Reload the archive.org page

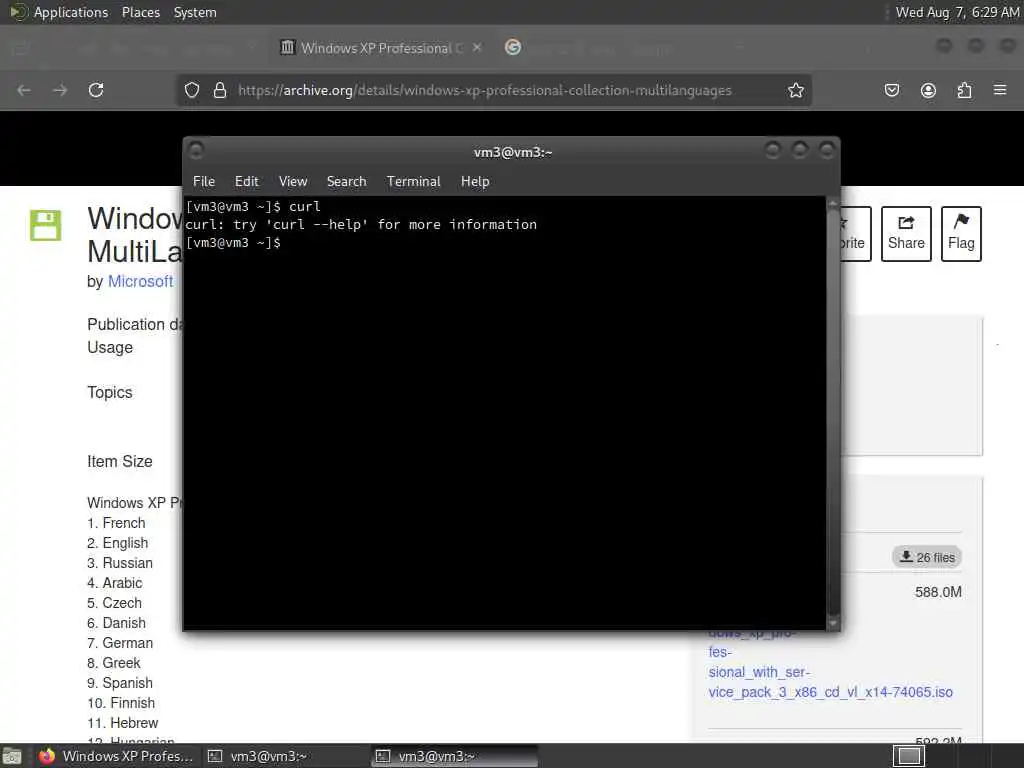pyautogui.click(x=96, y=90)
